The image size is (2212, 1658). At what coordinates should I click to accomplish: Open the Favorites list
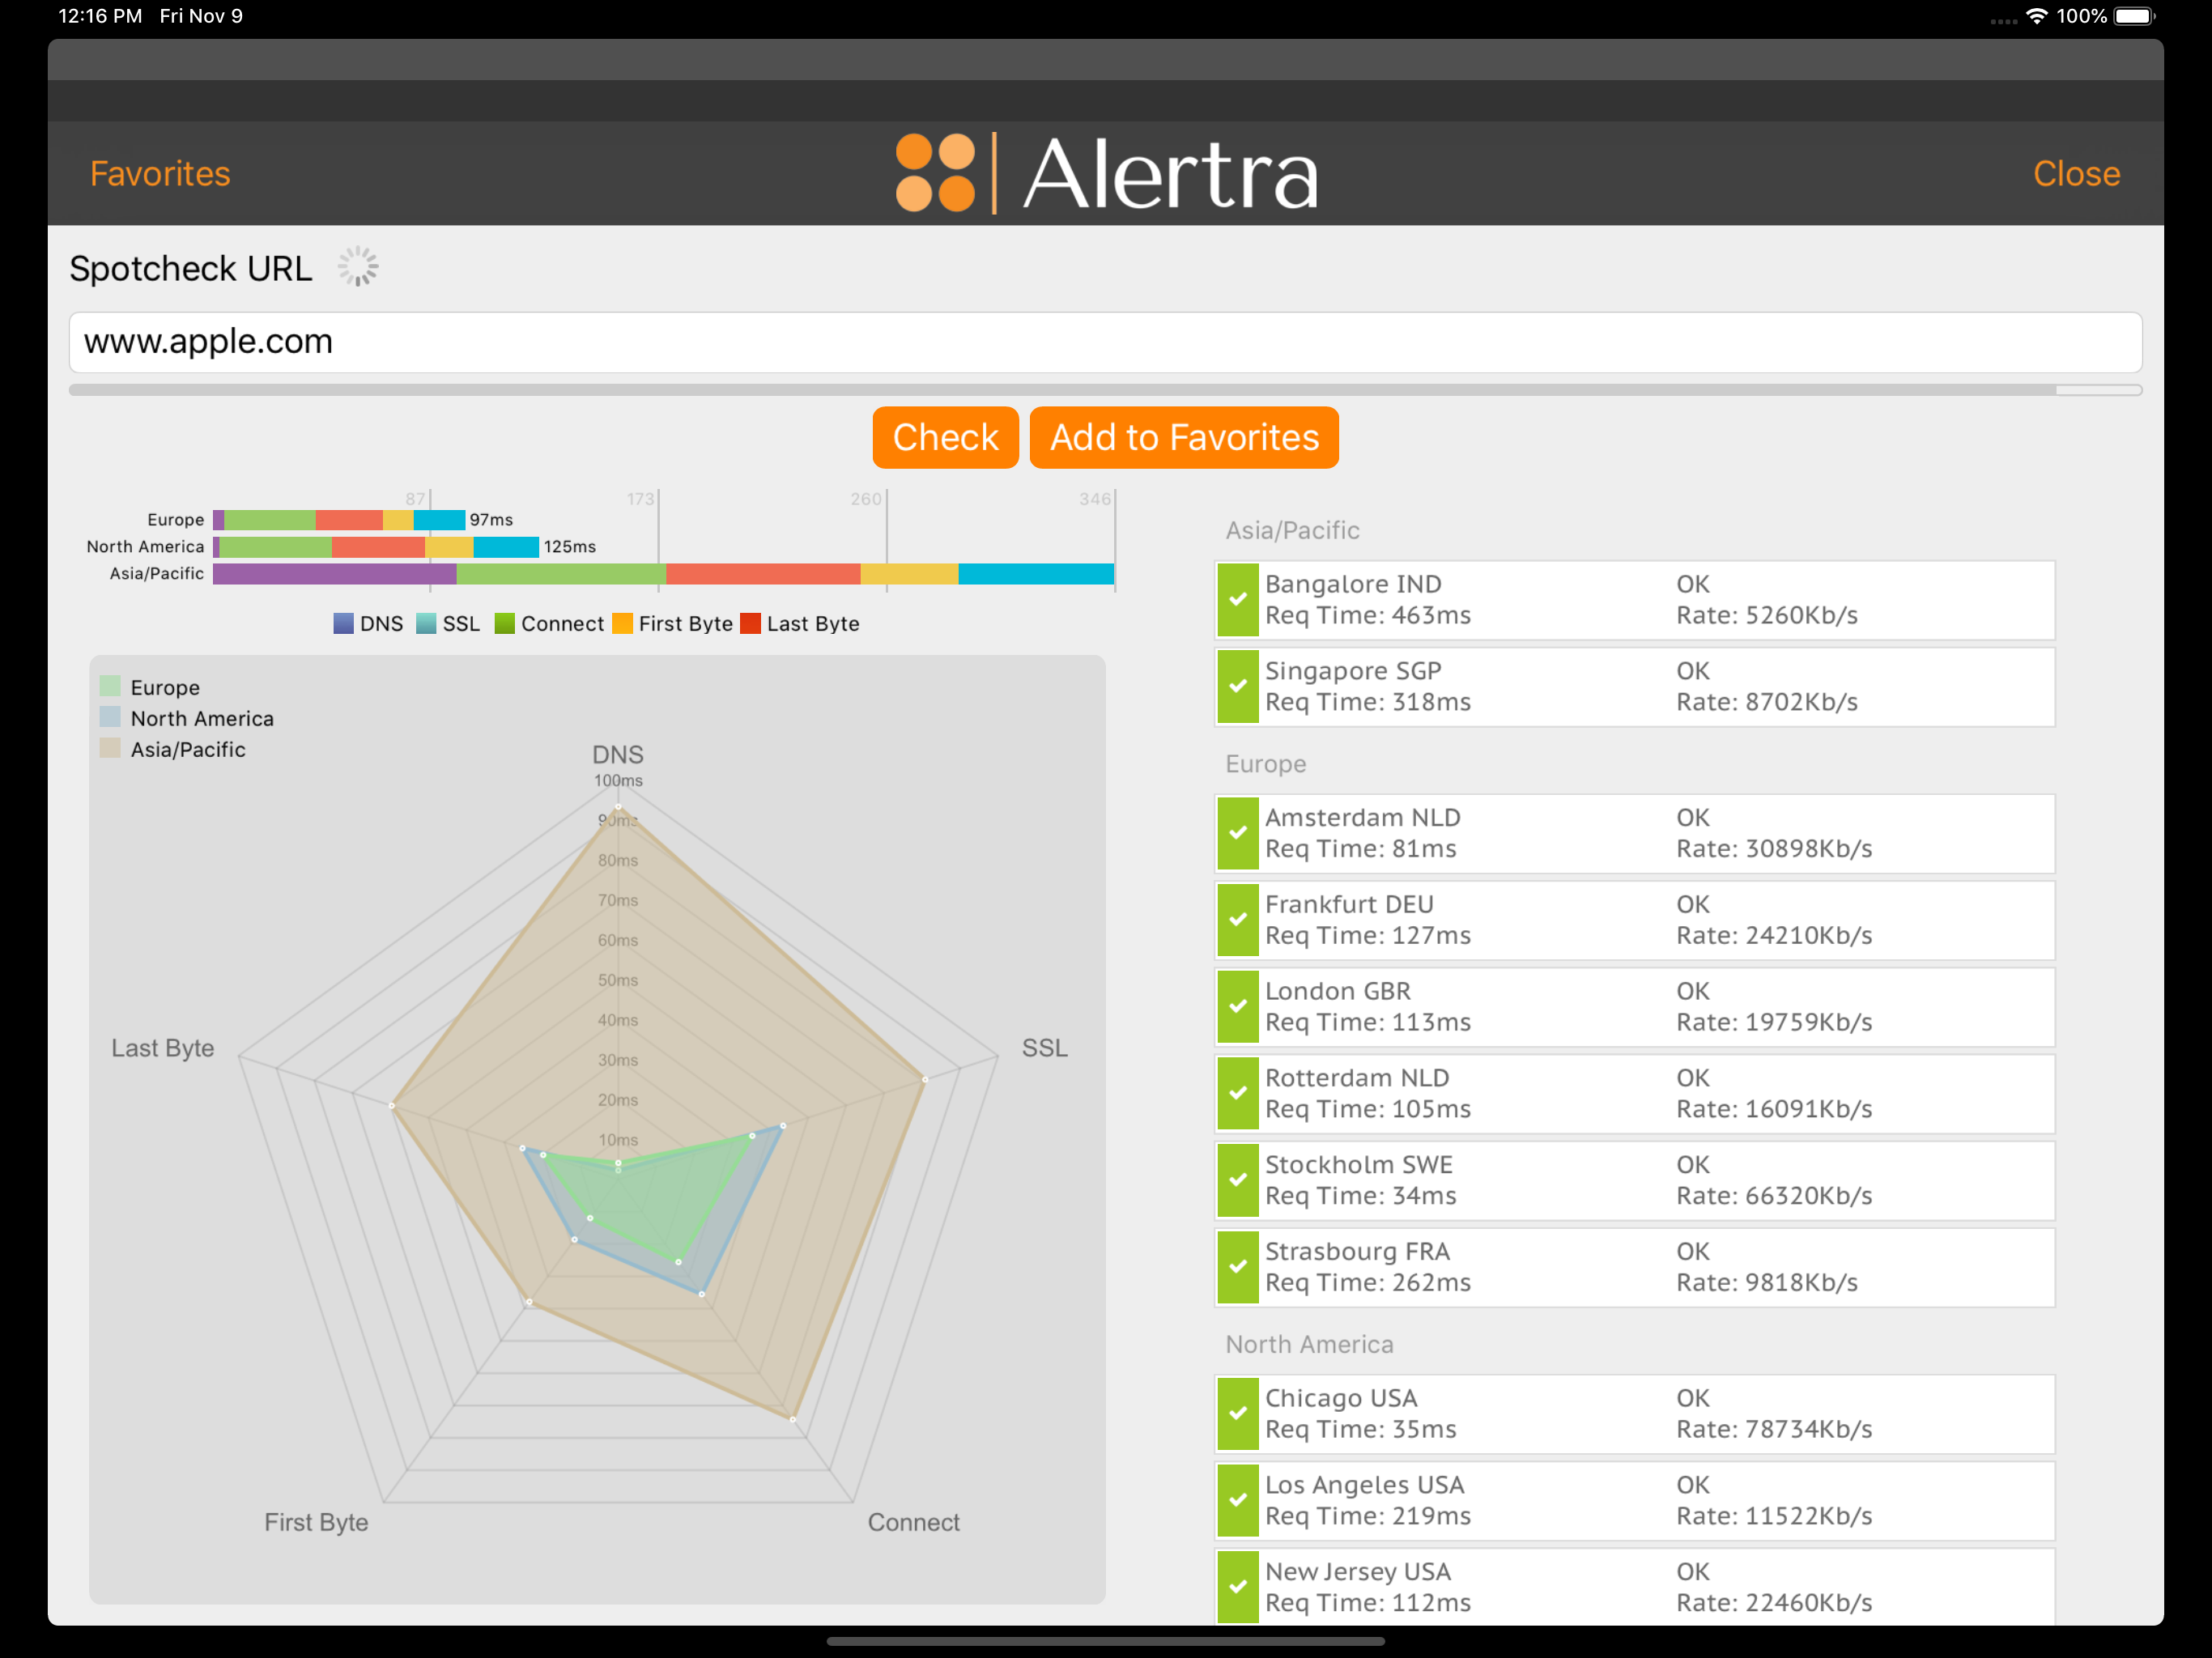(160, 174)
